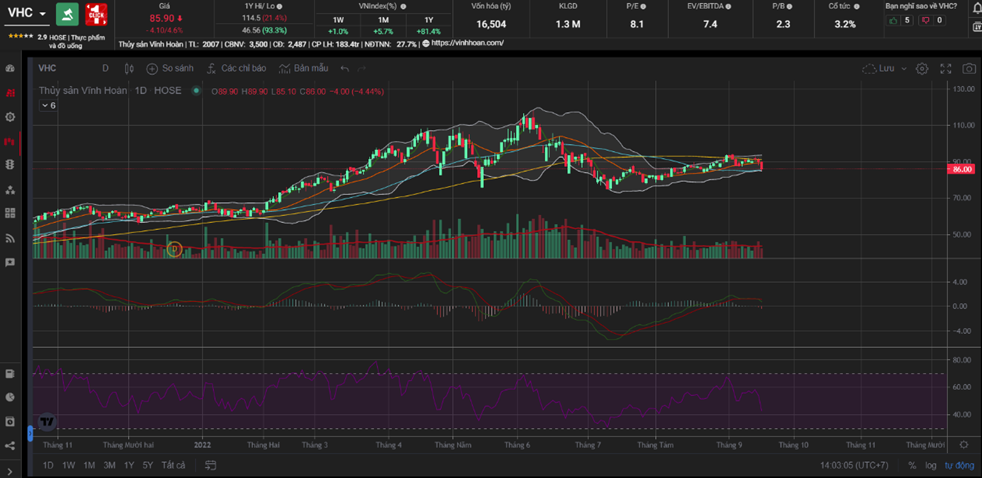Expand the VHC ticker dropdown

coord(43,14)
